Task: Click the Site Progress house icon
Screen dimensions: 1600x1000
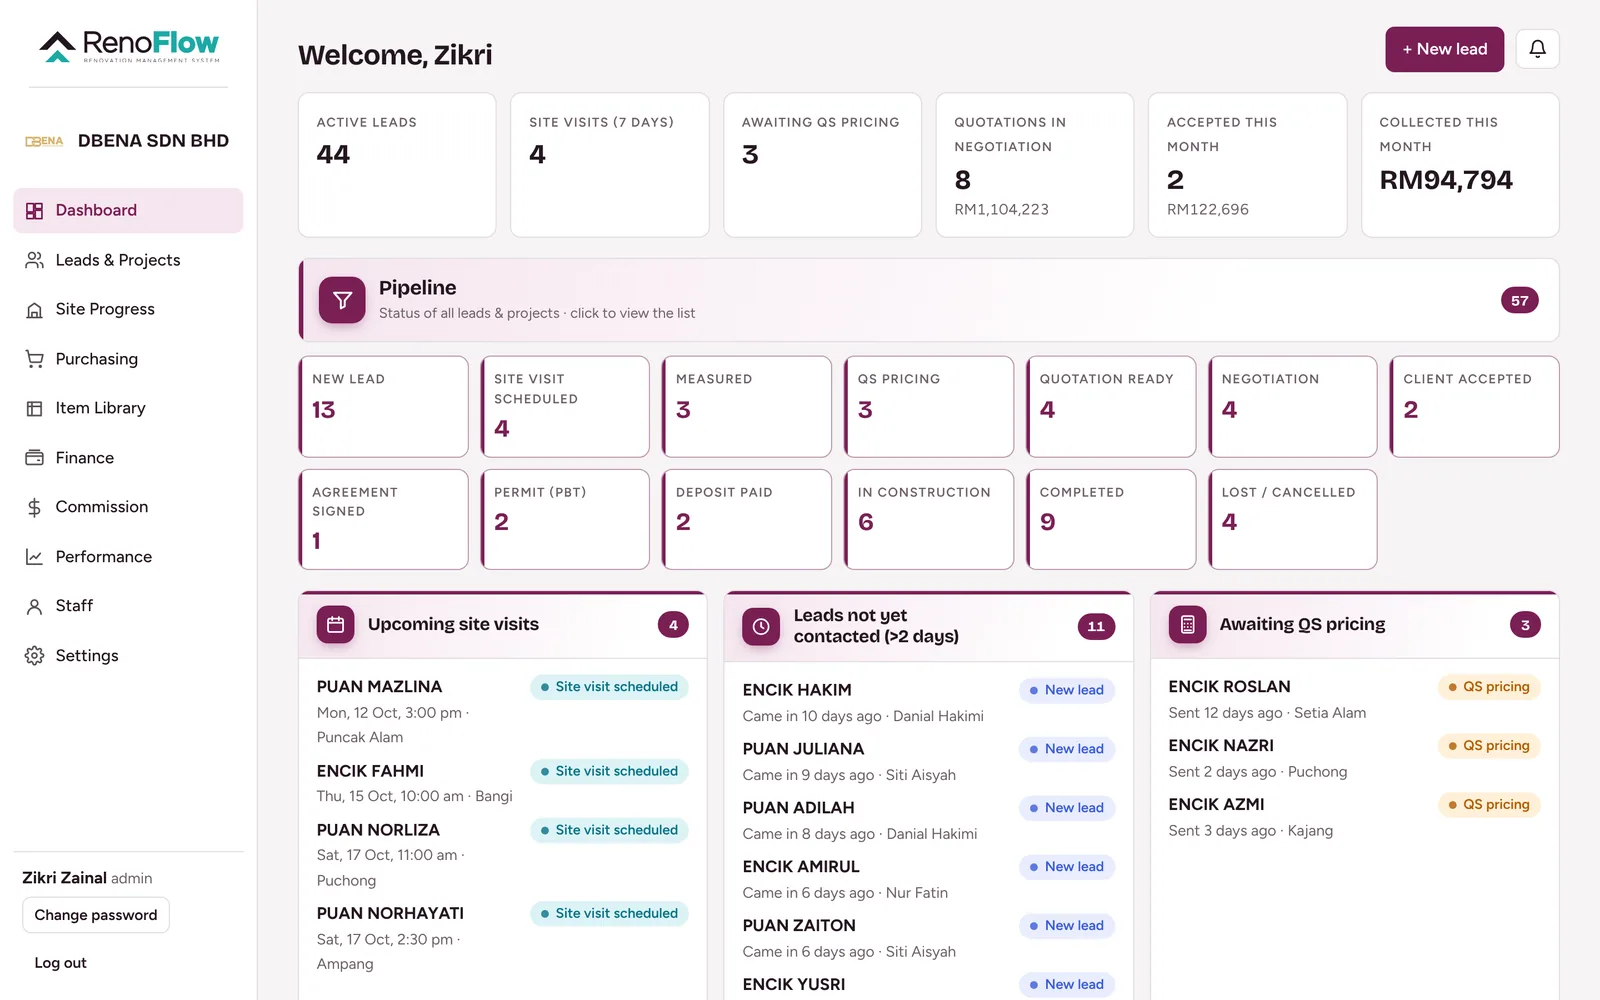Action: pyautogui.click(x=34, y=310)
